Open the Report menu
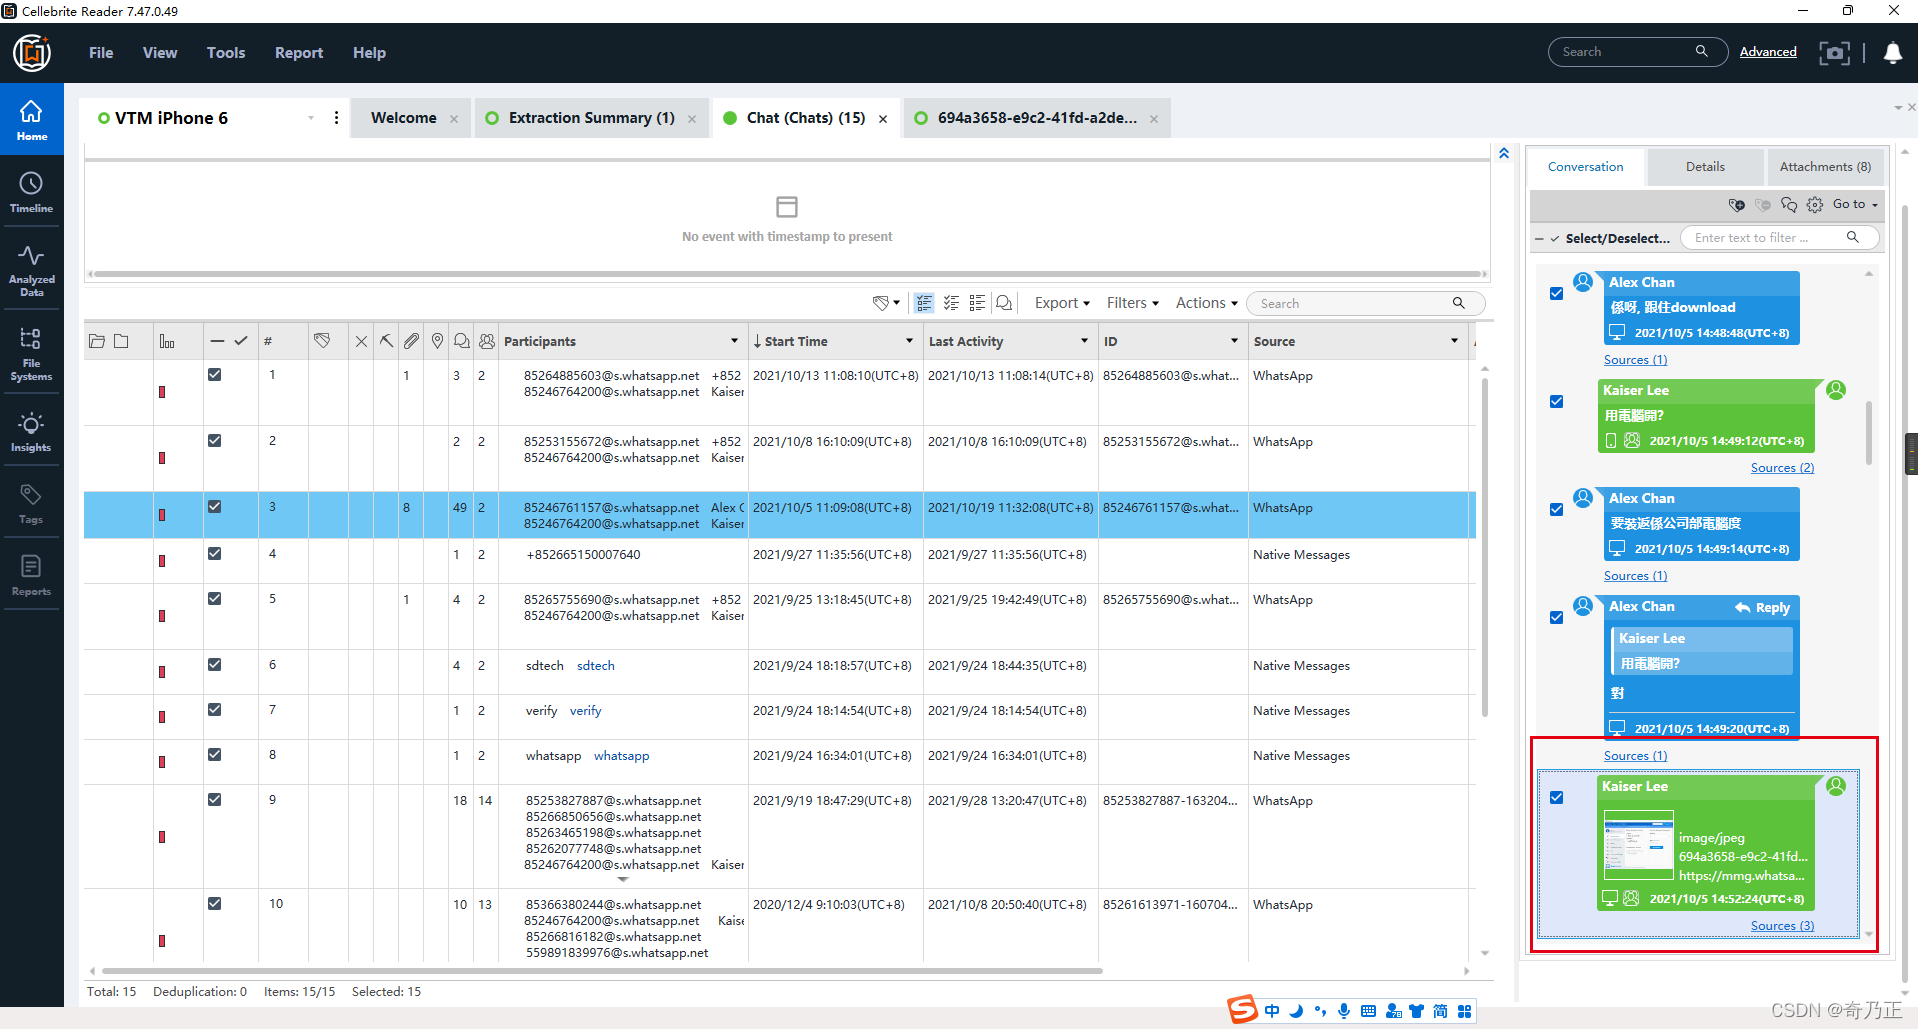1918x1029 pixels. pyautogui.click(x=299, y=53)
